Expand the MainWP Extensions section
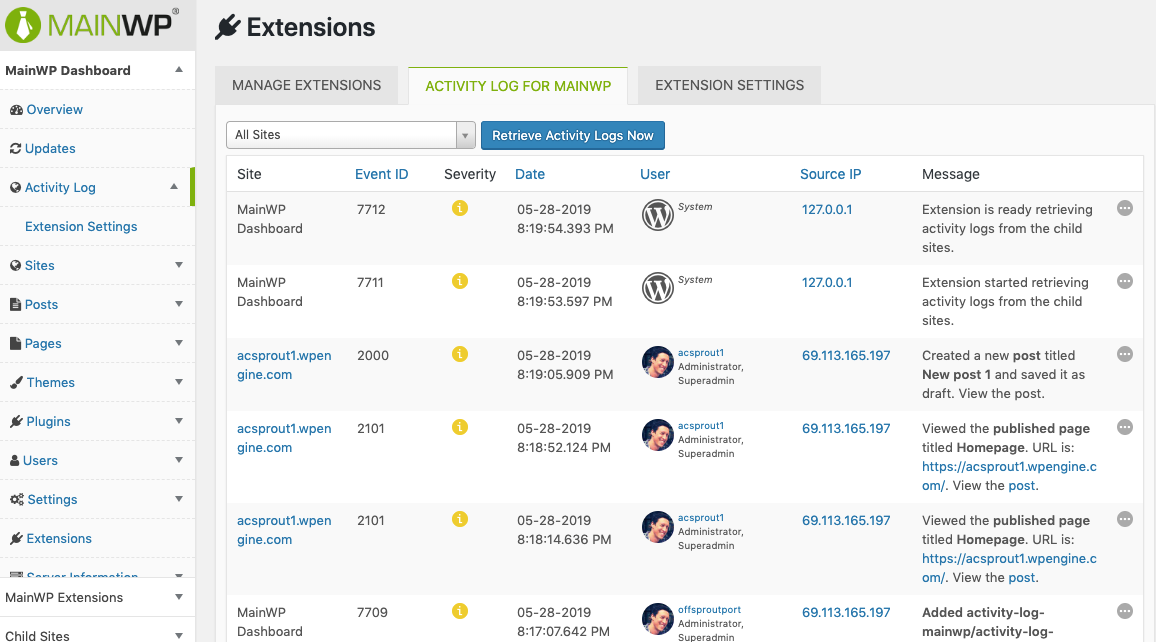The image size is (1156, 642). [178, 597]
